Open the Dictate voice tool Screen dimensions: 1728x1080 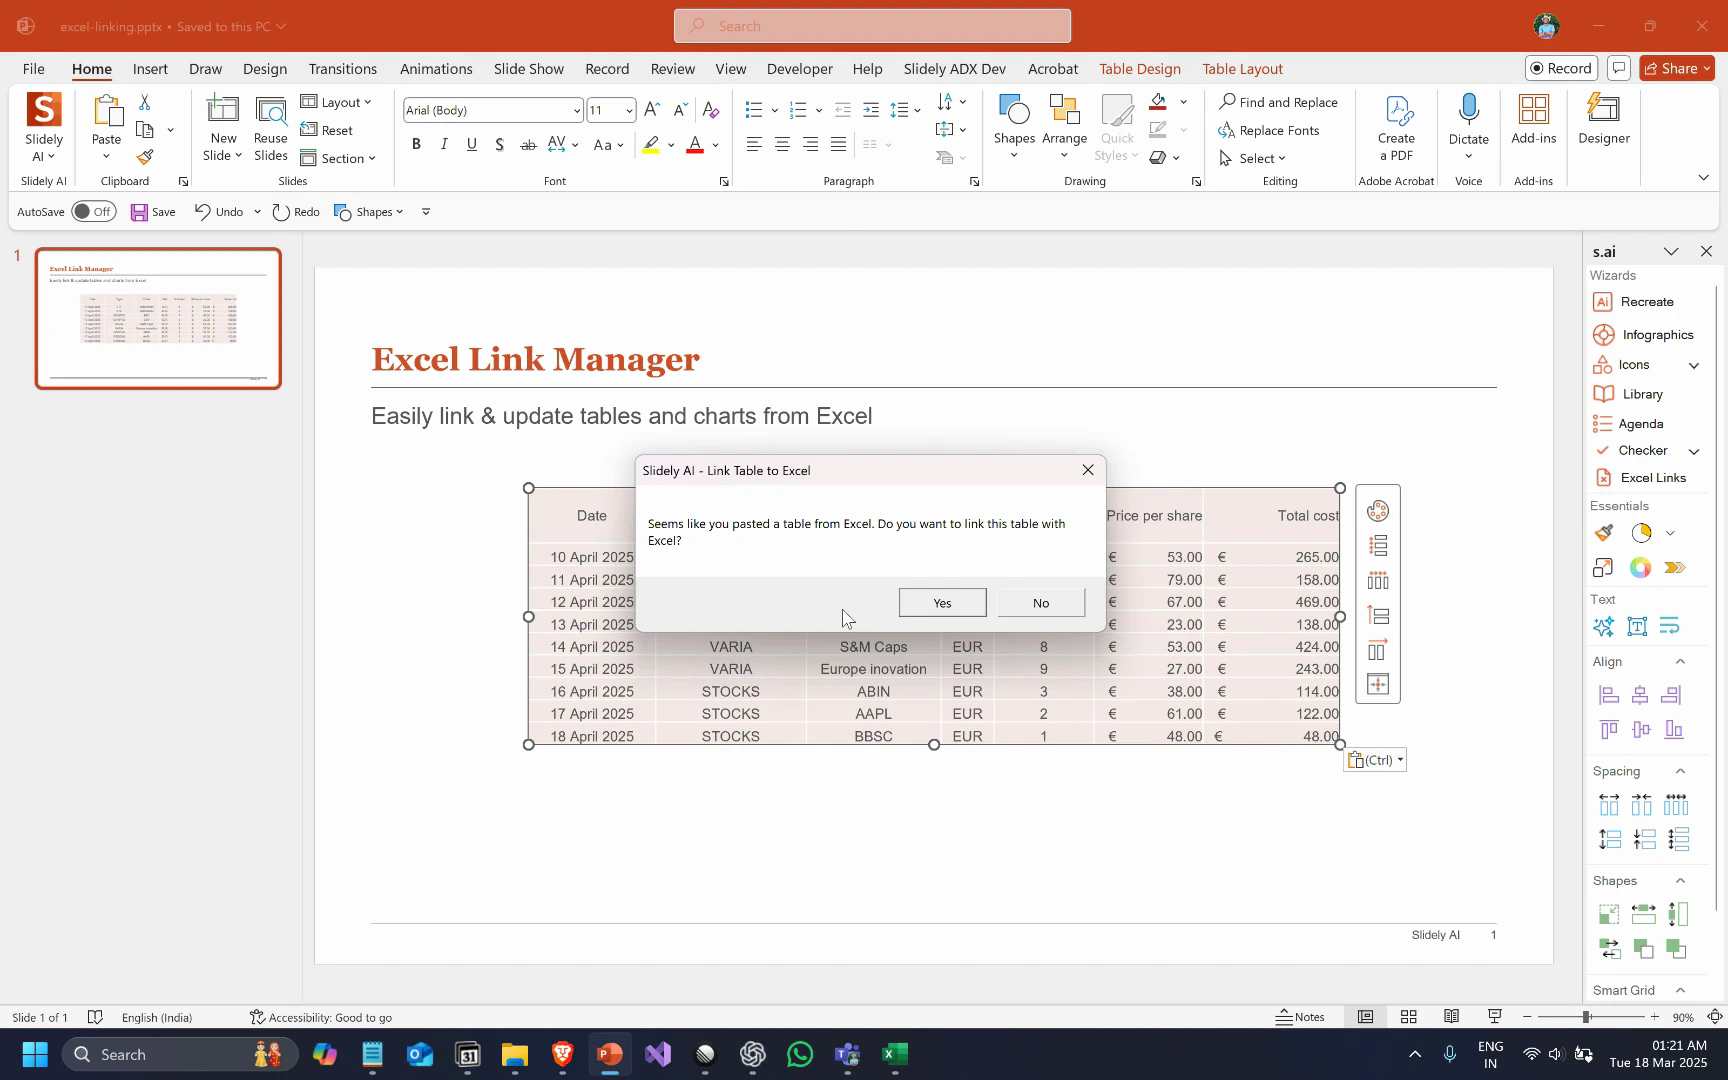1469,120
